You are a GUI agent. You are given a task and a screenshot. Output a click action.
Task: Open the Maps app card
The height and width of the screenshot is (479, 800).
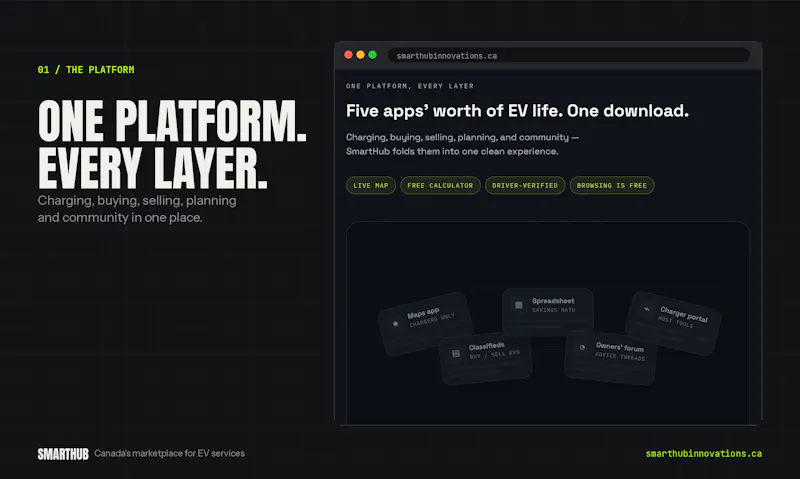[425, 322]
